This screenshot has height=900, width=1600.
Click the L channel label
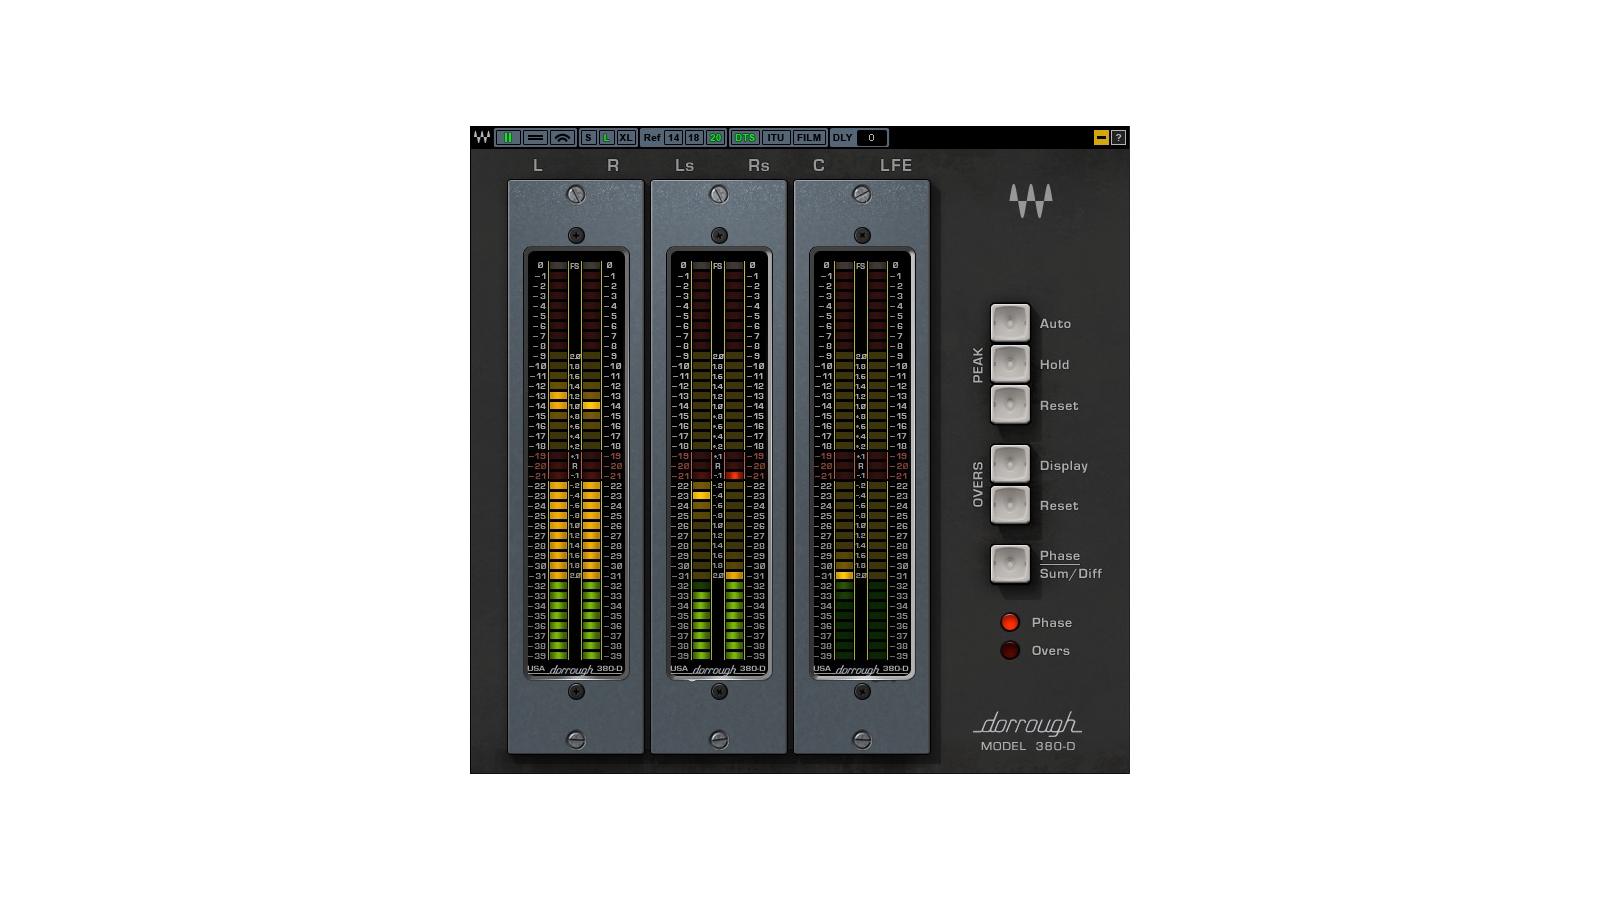click(538, 165)
